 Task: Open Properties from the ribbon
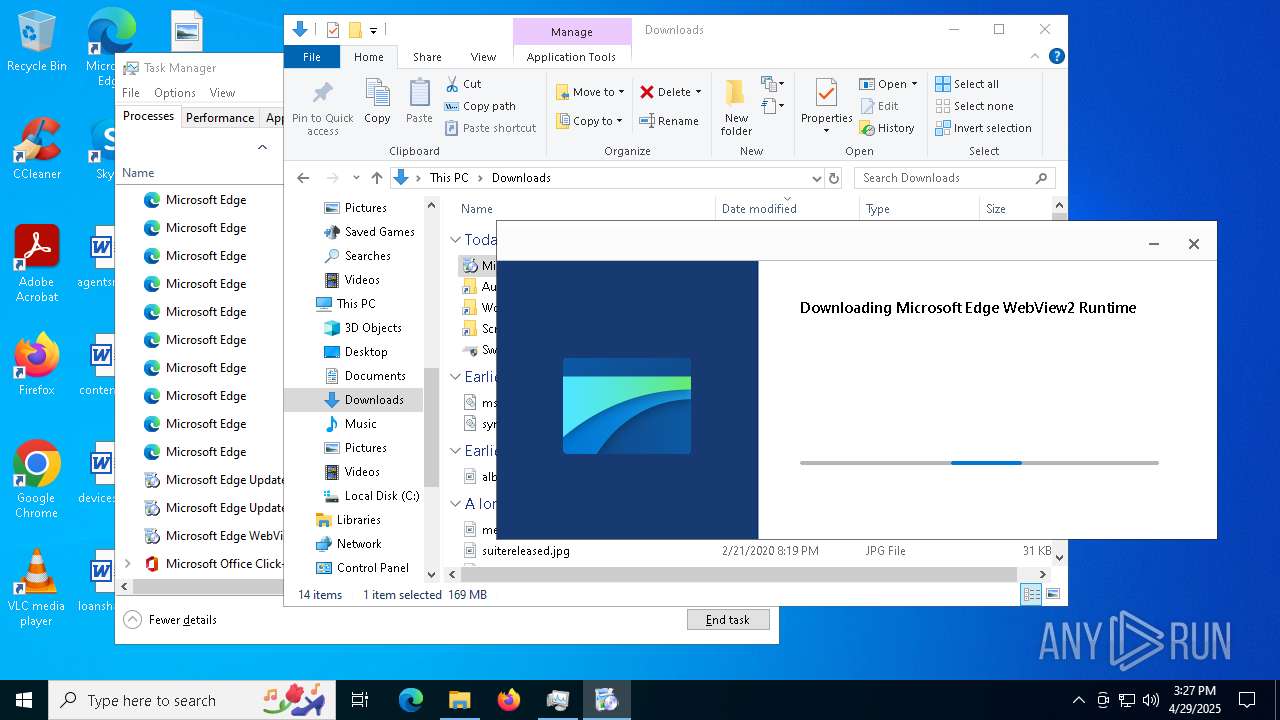point(826,107)
